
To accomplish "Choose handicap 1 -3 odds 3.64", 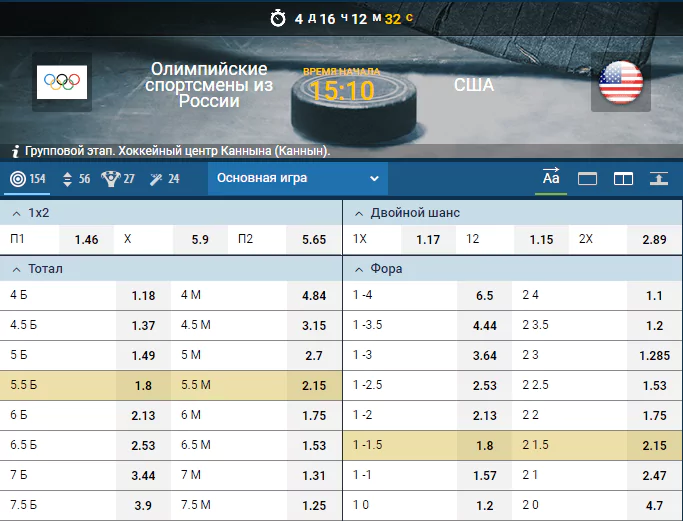I will [x=484, y=356].
